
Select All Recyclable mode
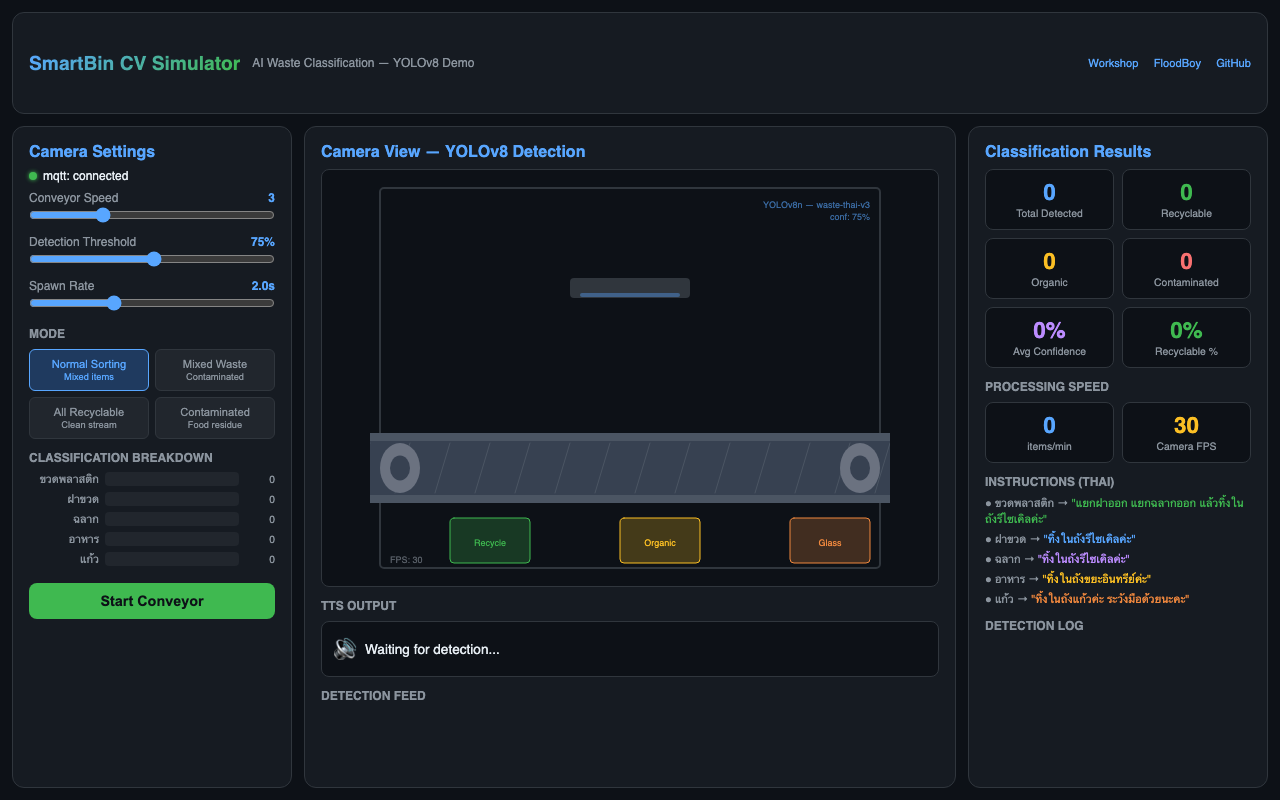point(89,418)
